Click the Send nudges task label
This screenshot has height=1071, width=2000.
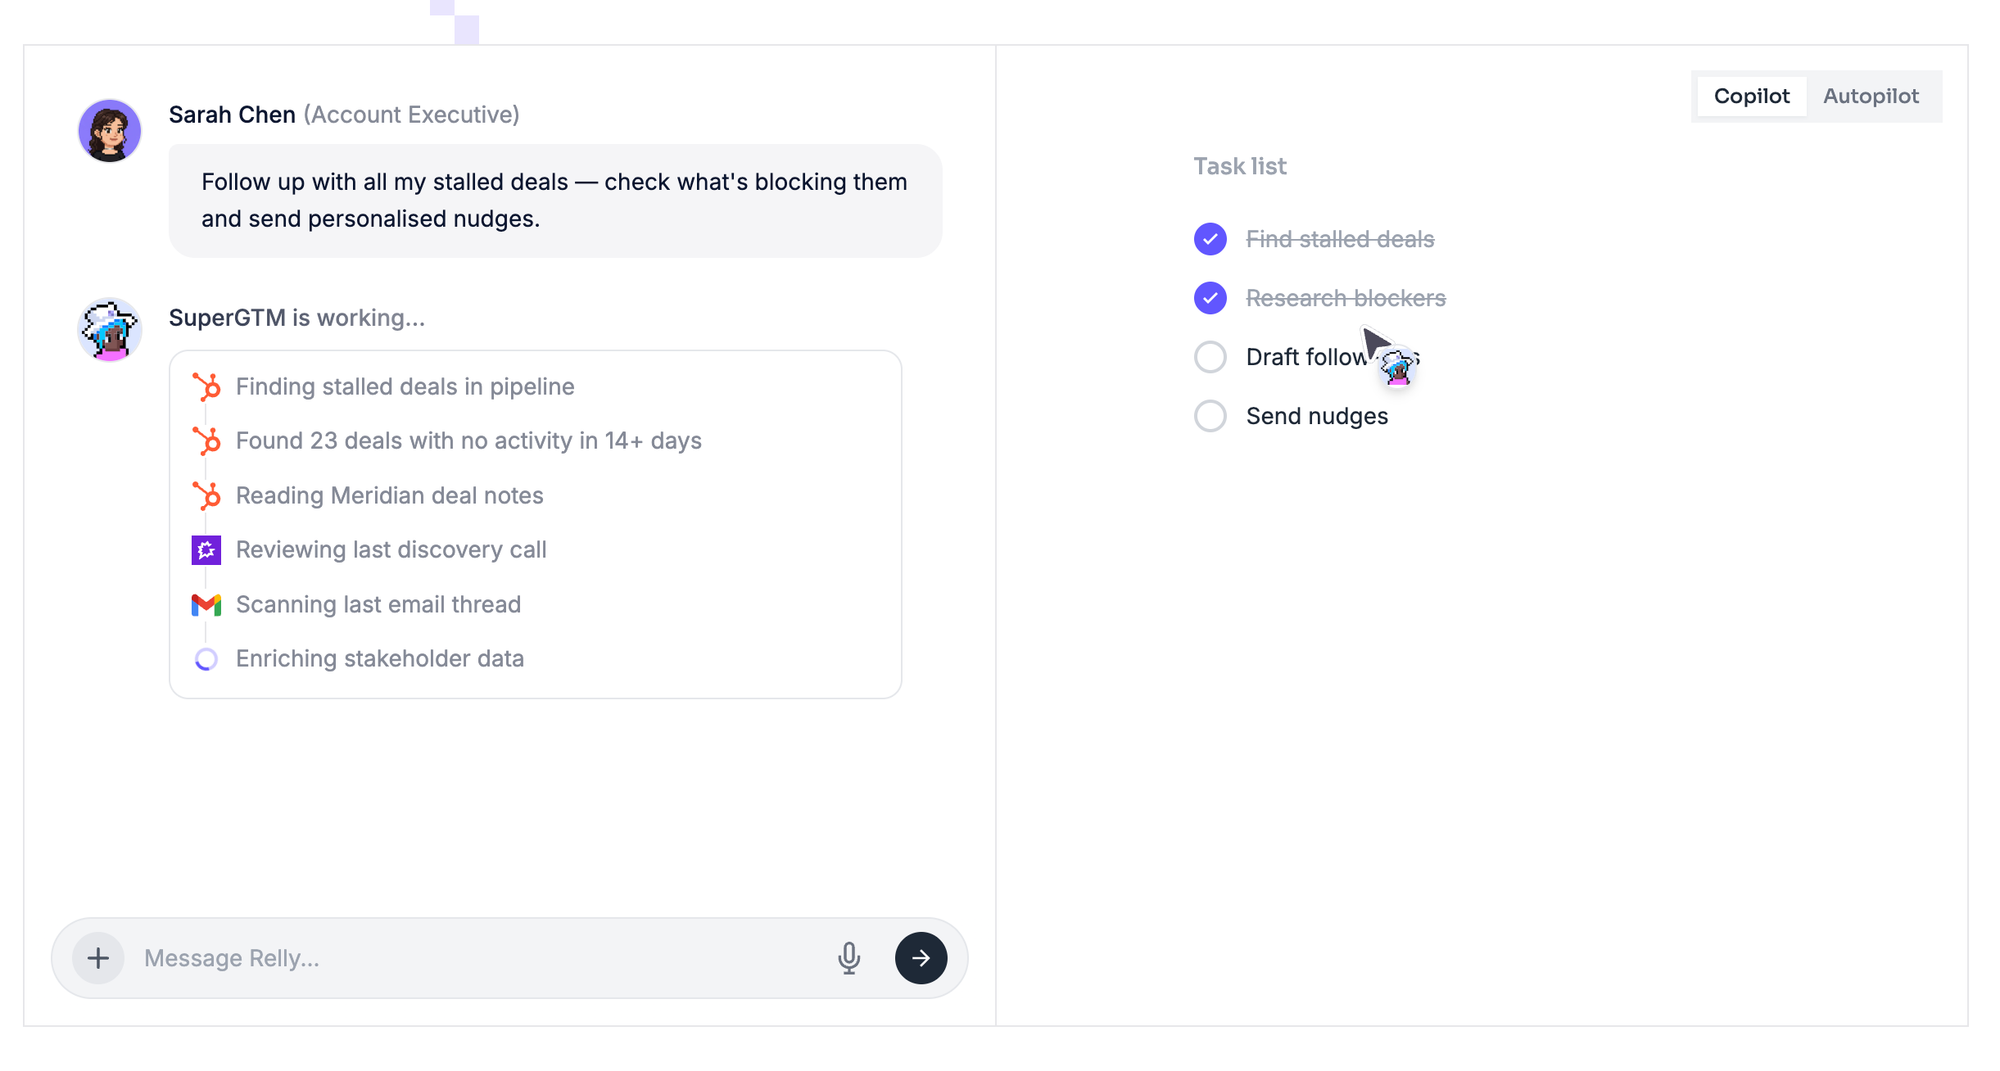[1316, 416]
